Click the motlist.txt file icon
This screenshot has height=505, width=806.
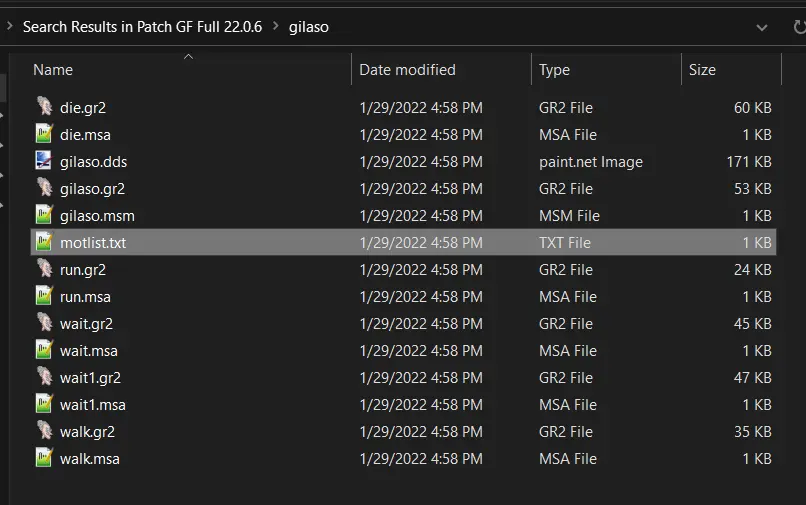click(x=44, y=242)
